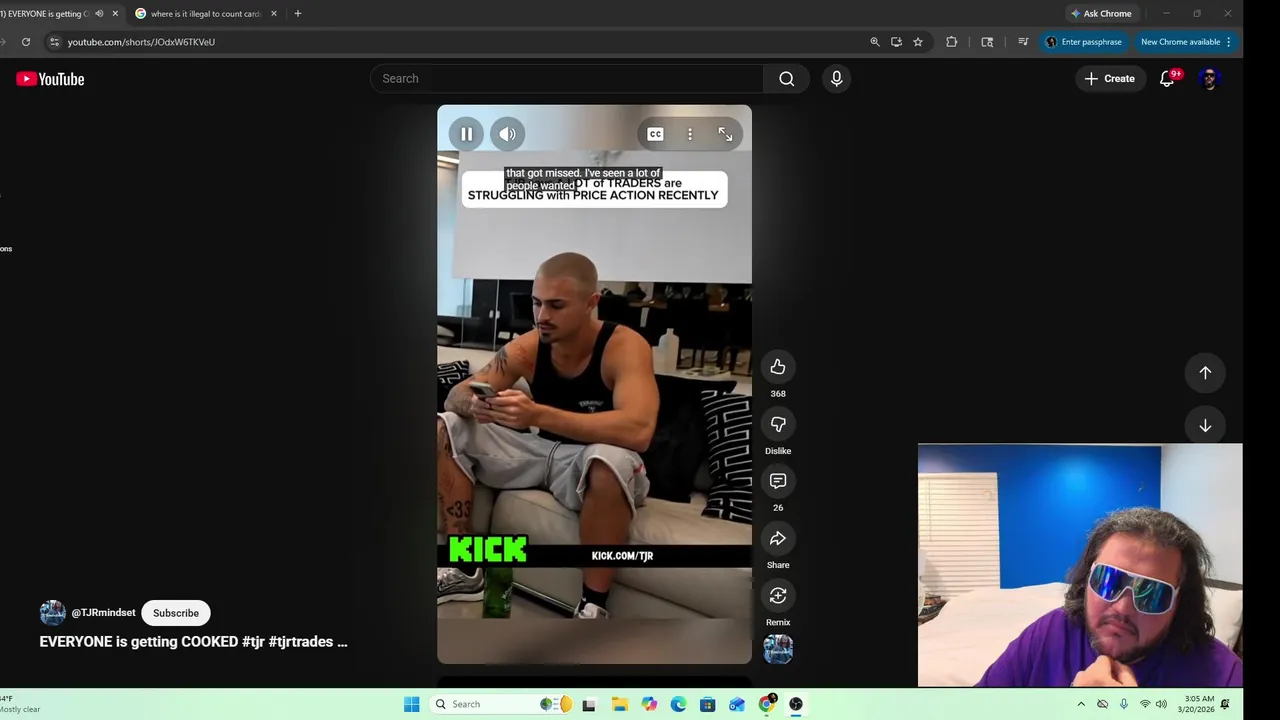Open the @TJRmindset channel name link

(103, 613)
